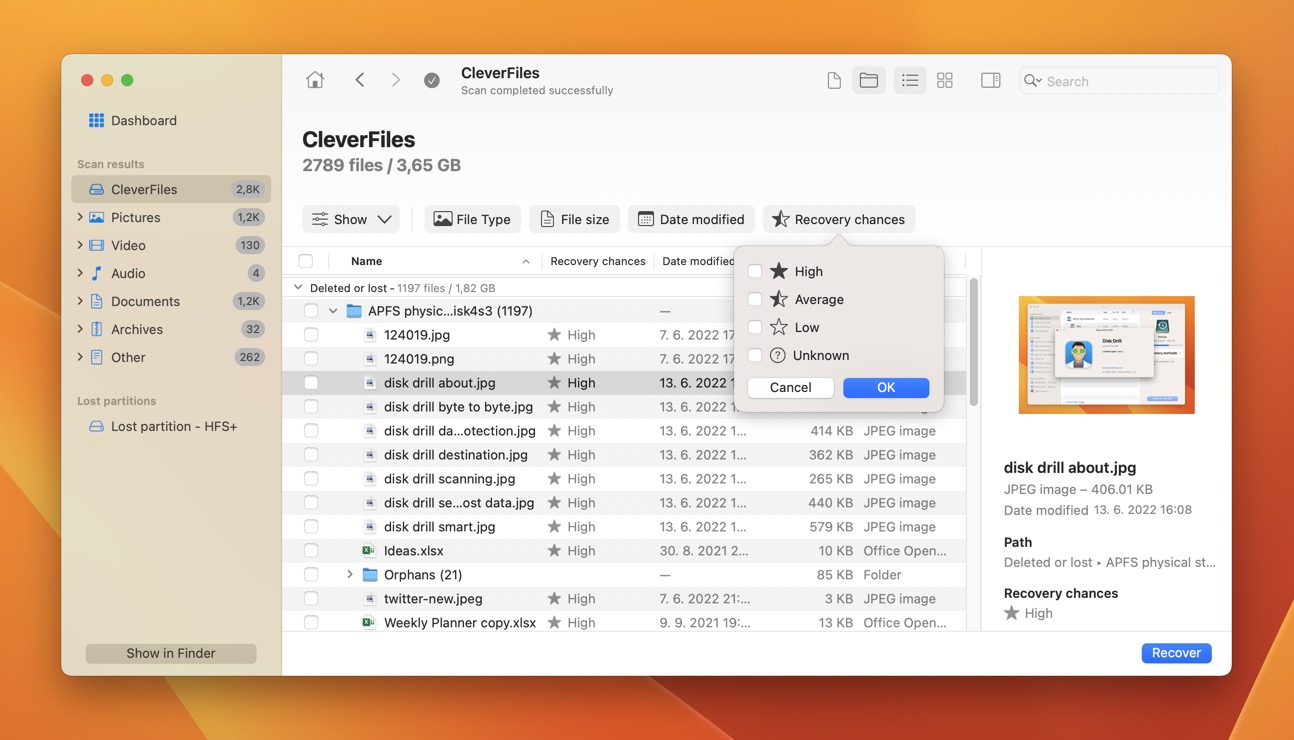
Task: Toggle the Recovery chances filter
Action: (838, 219)
